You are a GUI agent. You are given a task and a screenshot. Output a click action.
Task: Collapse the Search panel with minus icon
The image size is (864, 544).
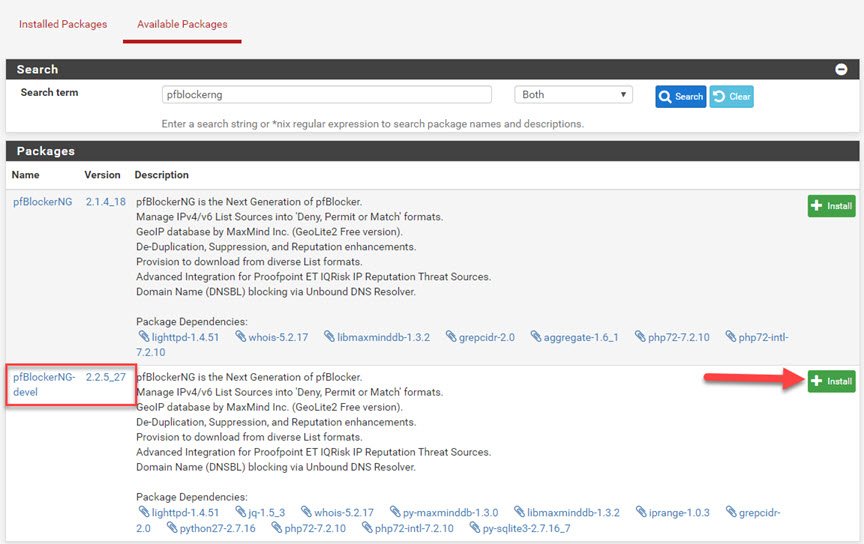coord(841,69)
